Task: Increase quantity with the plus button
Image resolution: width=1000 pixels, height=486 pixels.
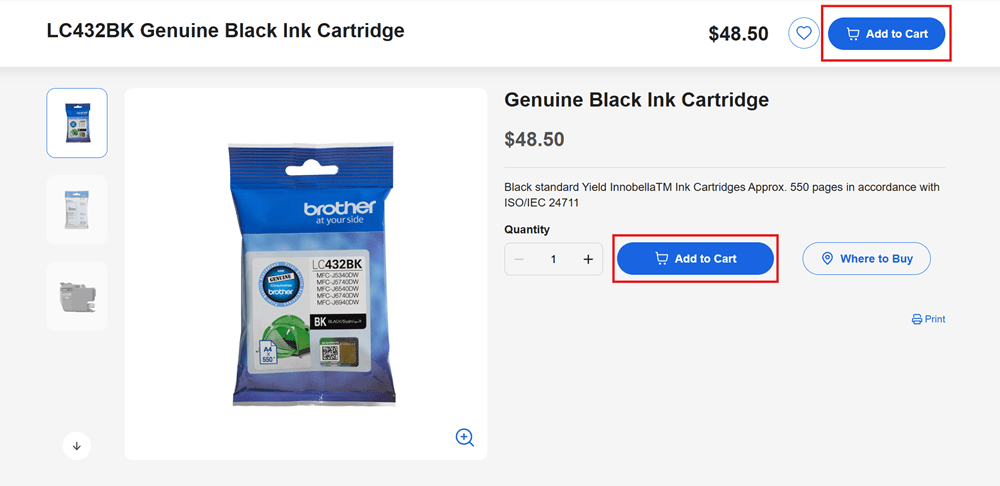Action: pos(588,259)
